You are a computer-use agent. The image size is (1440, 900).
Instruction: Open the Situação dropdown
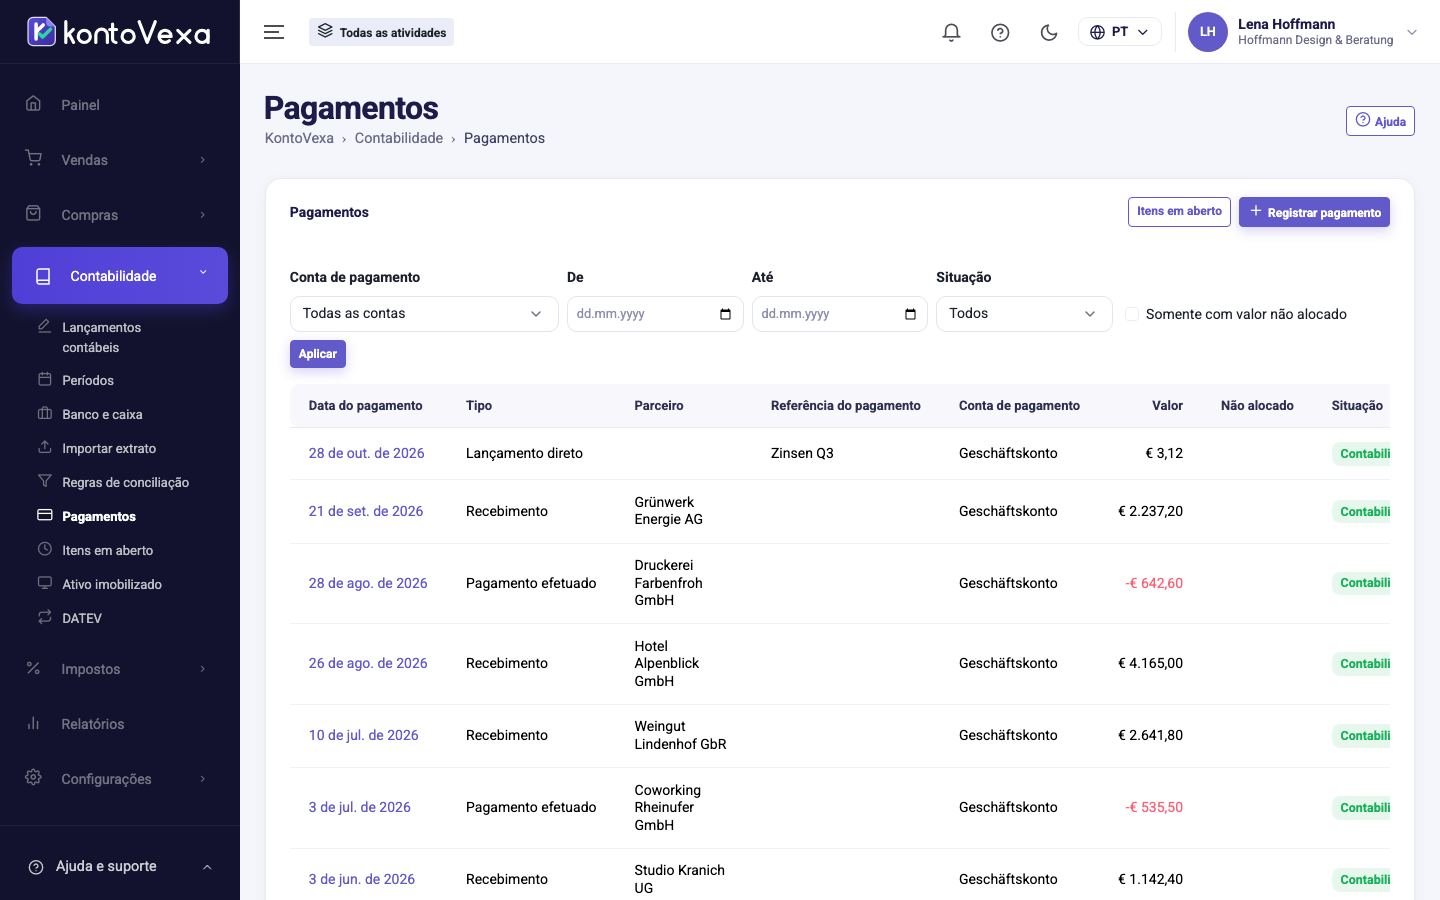1024,314
